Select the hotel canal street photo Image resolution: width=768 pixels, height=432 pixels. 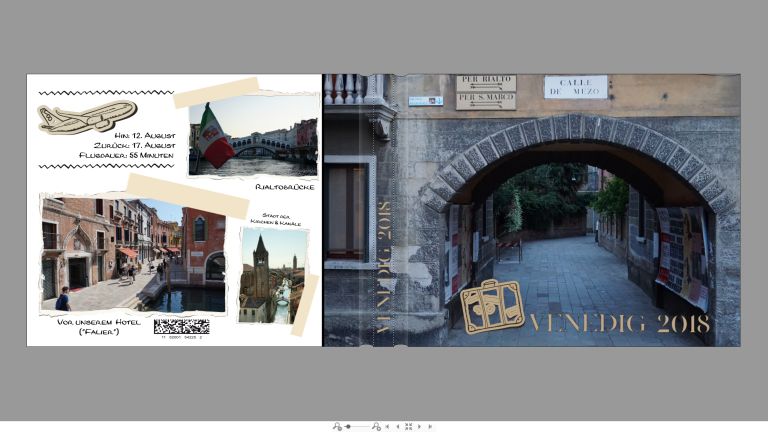133,255
